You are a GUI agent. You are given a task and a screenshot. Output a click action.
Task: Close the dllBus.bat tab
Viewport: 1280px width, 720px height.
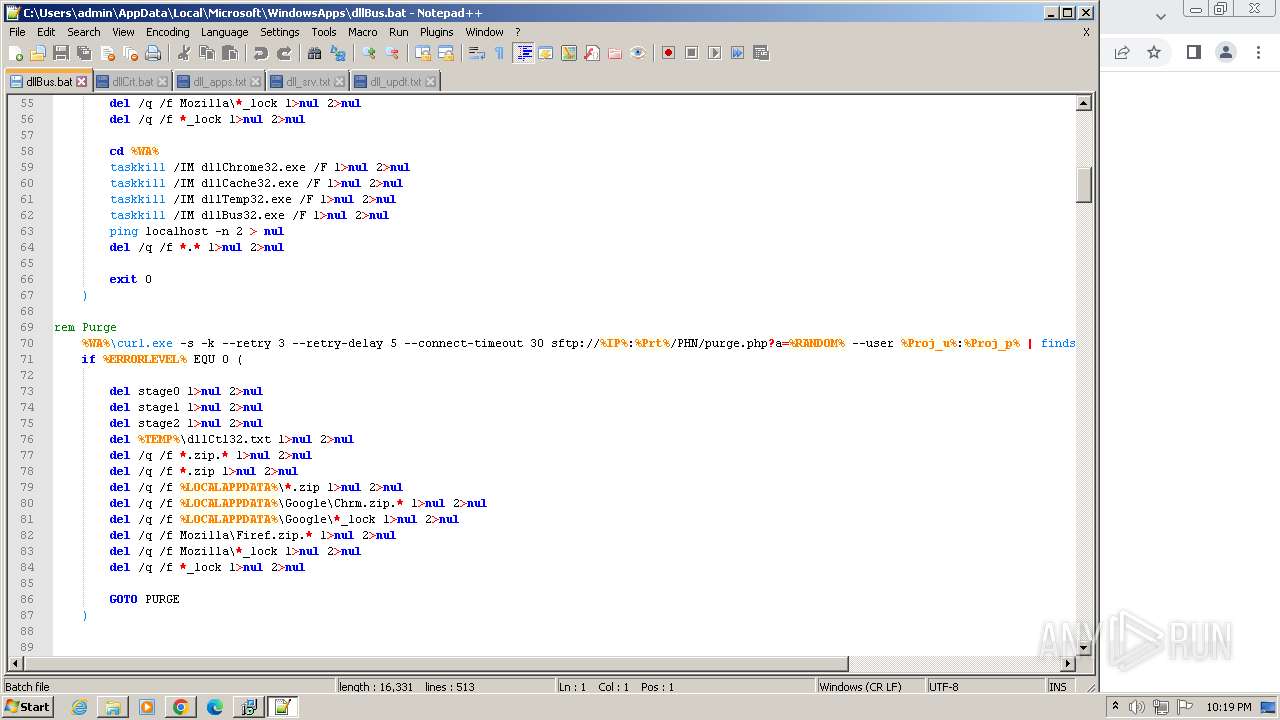82,82
